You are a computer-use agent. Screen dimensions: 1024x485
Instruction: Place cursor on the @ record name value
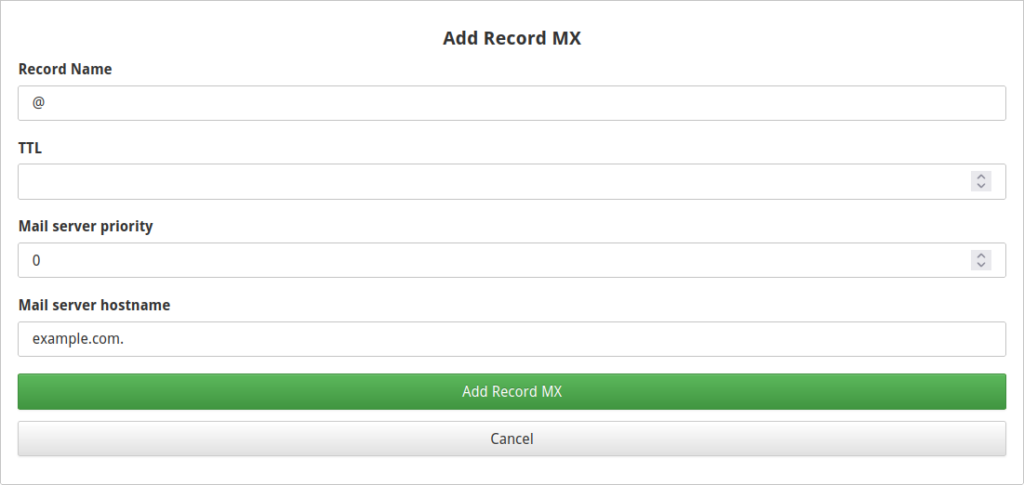coord(39,103)
